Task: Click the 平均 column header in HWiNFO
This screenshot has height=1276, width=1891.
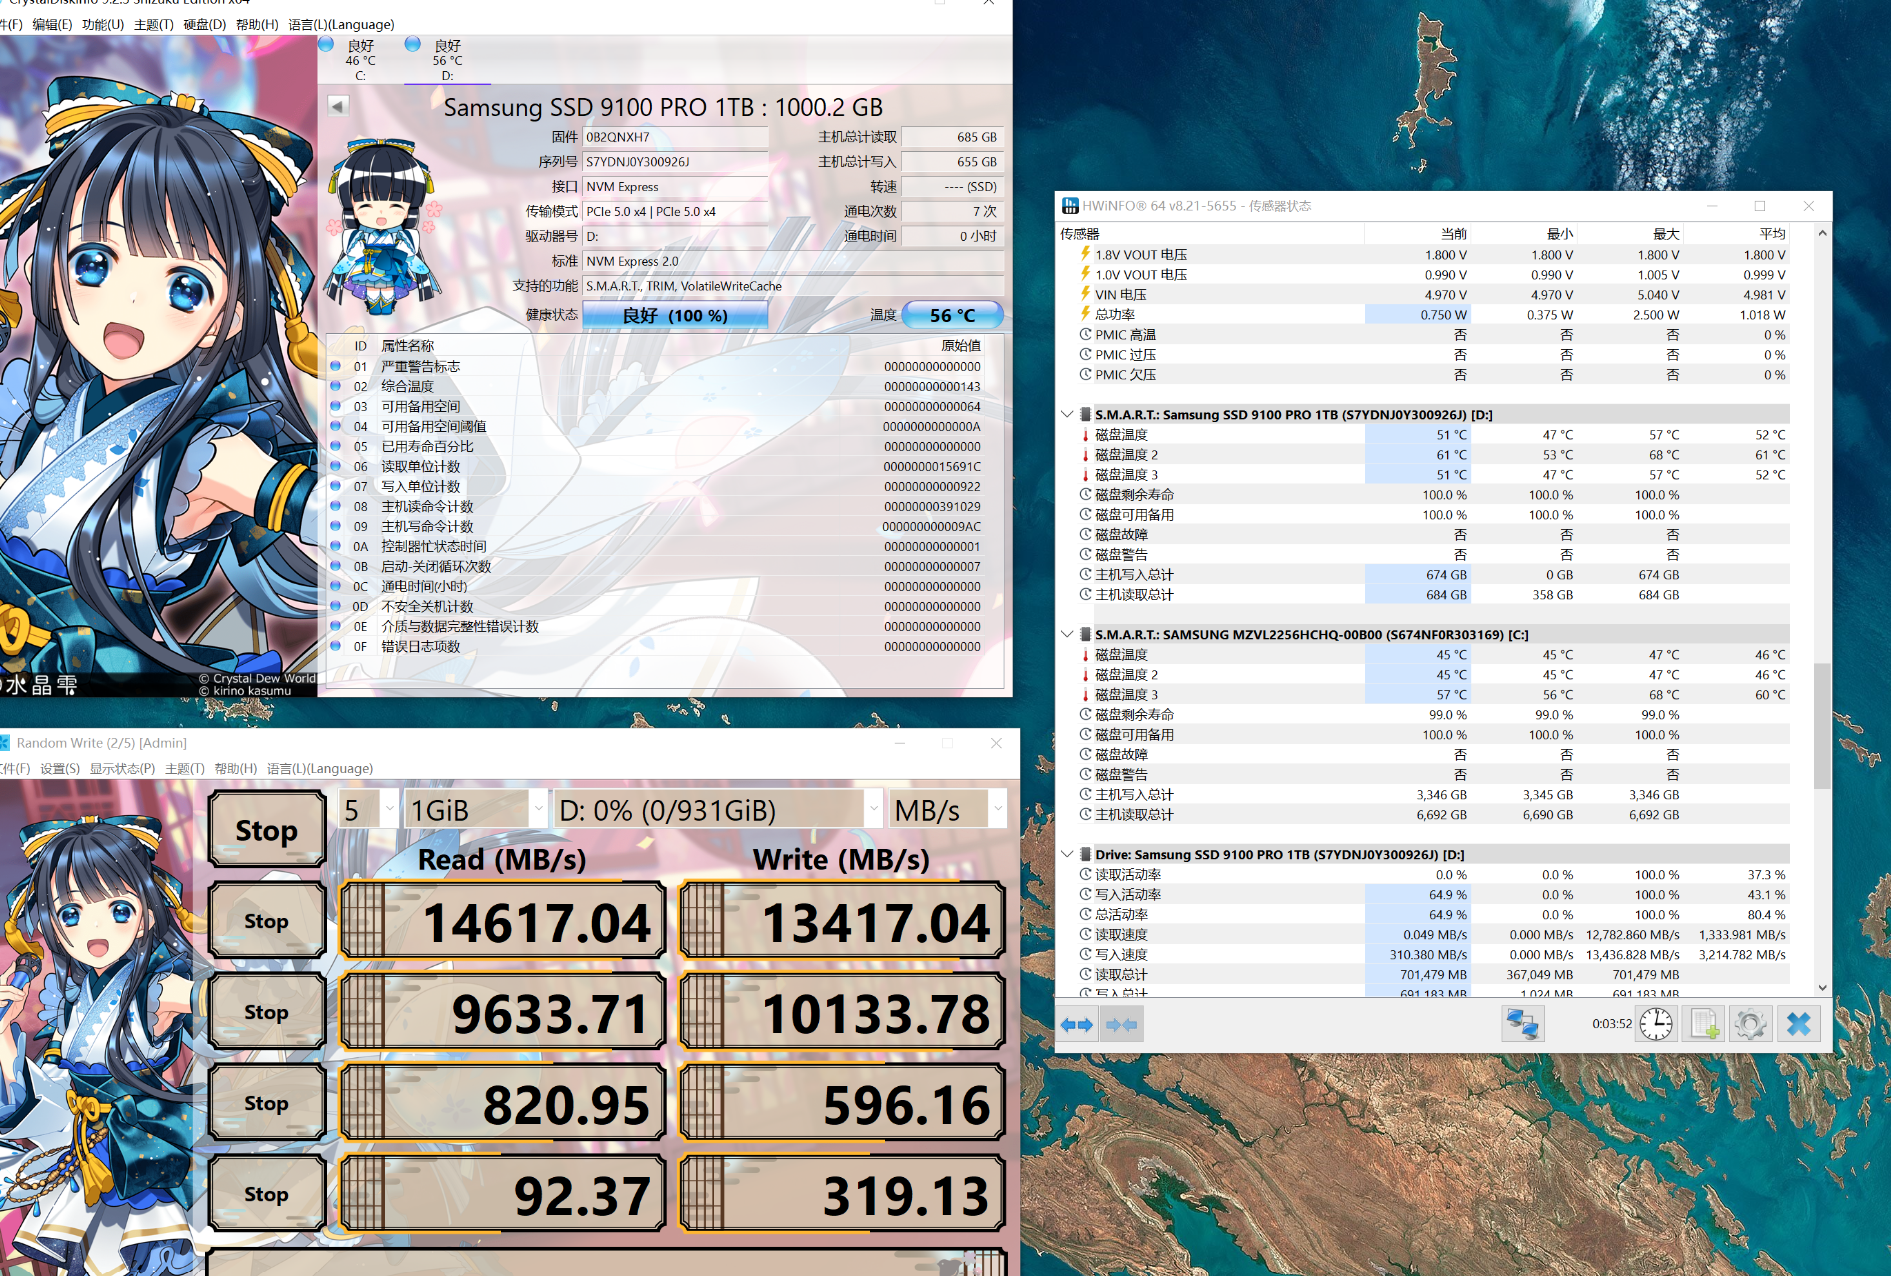Action: tap(1737, 234)
